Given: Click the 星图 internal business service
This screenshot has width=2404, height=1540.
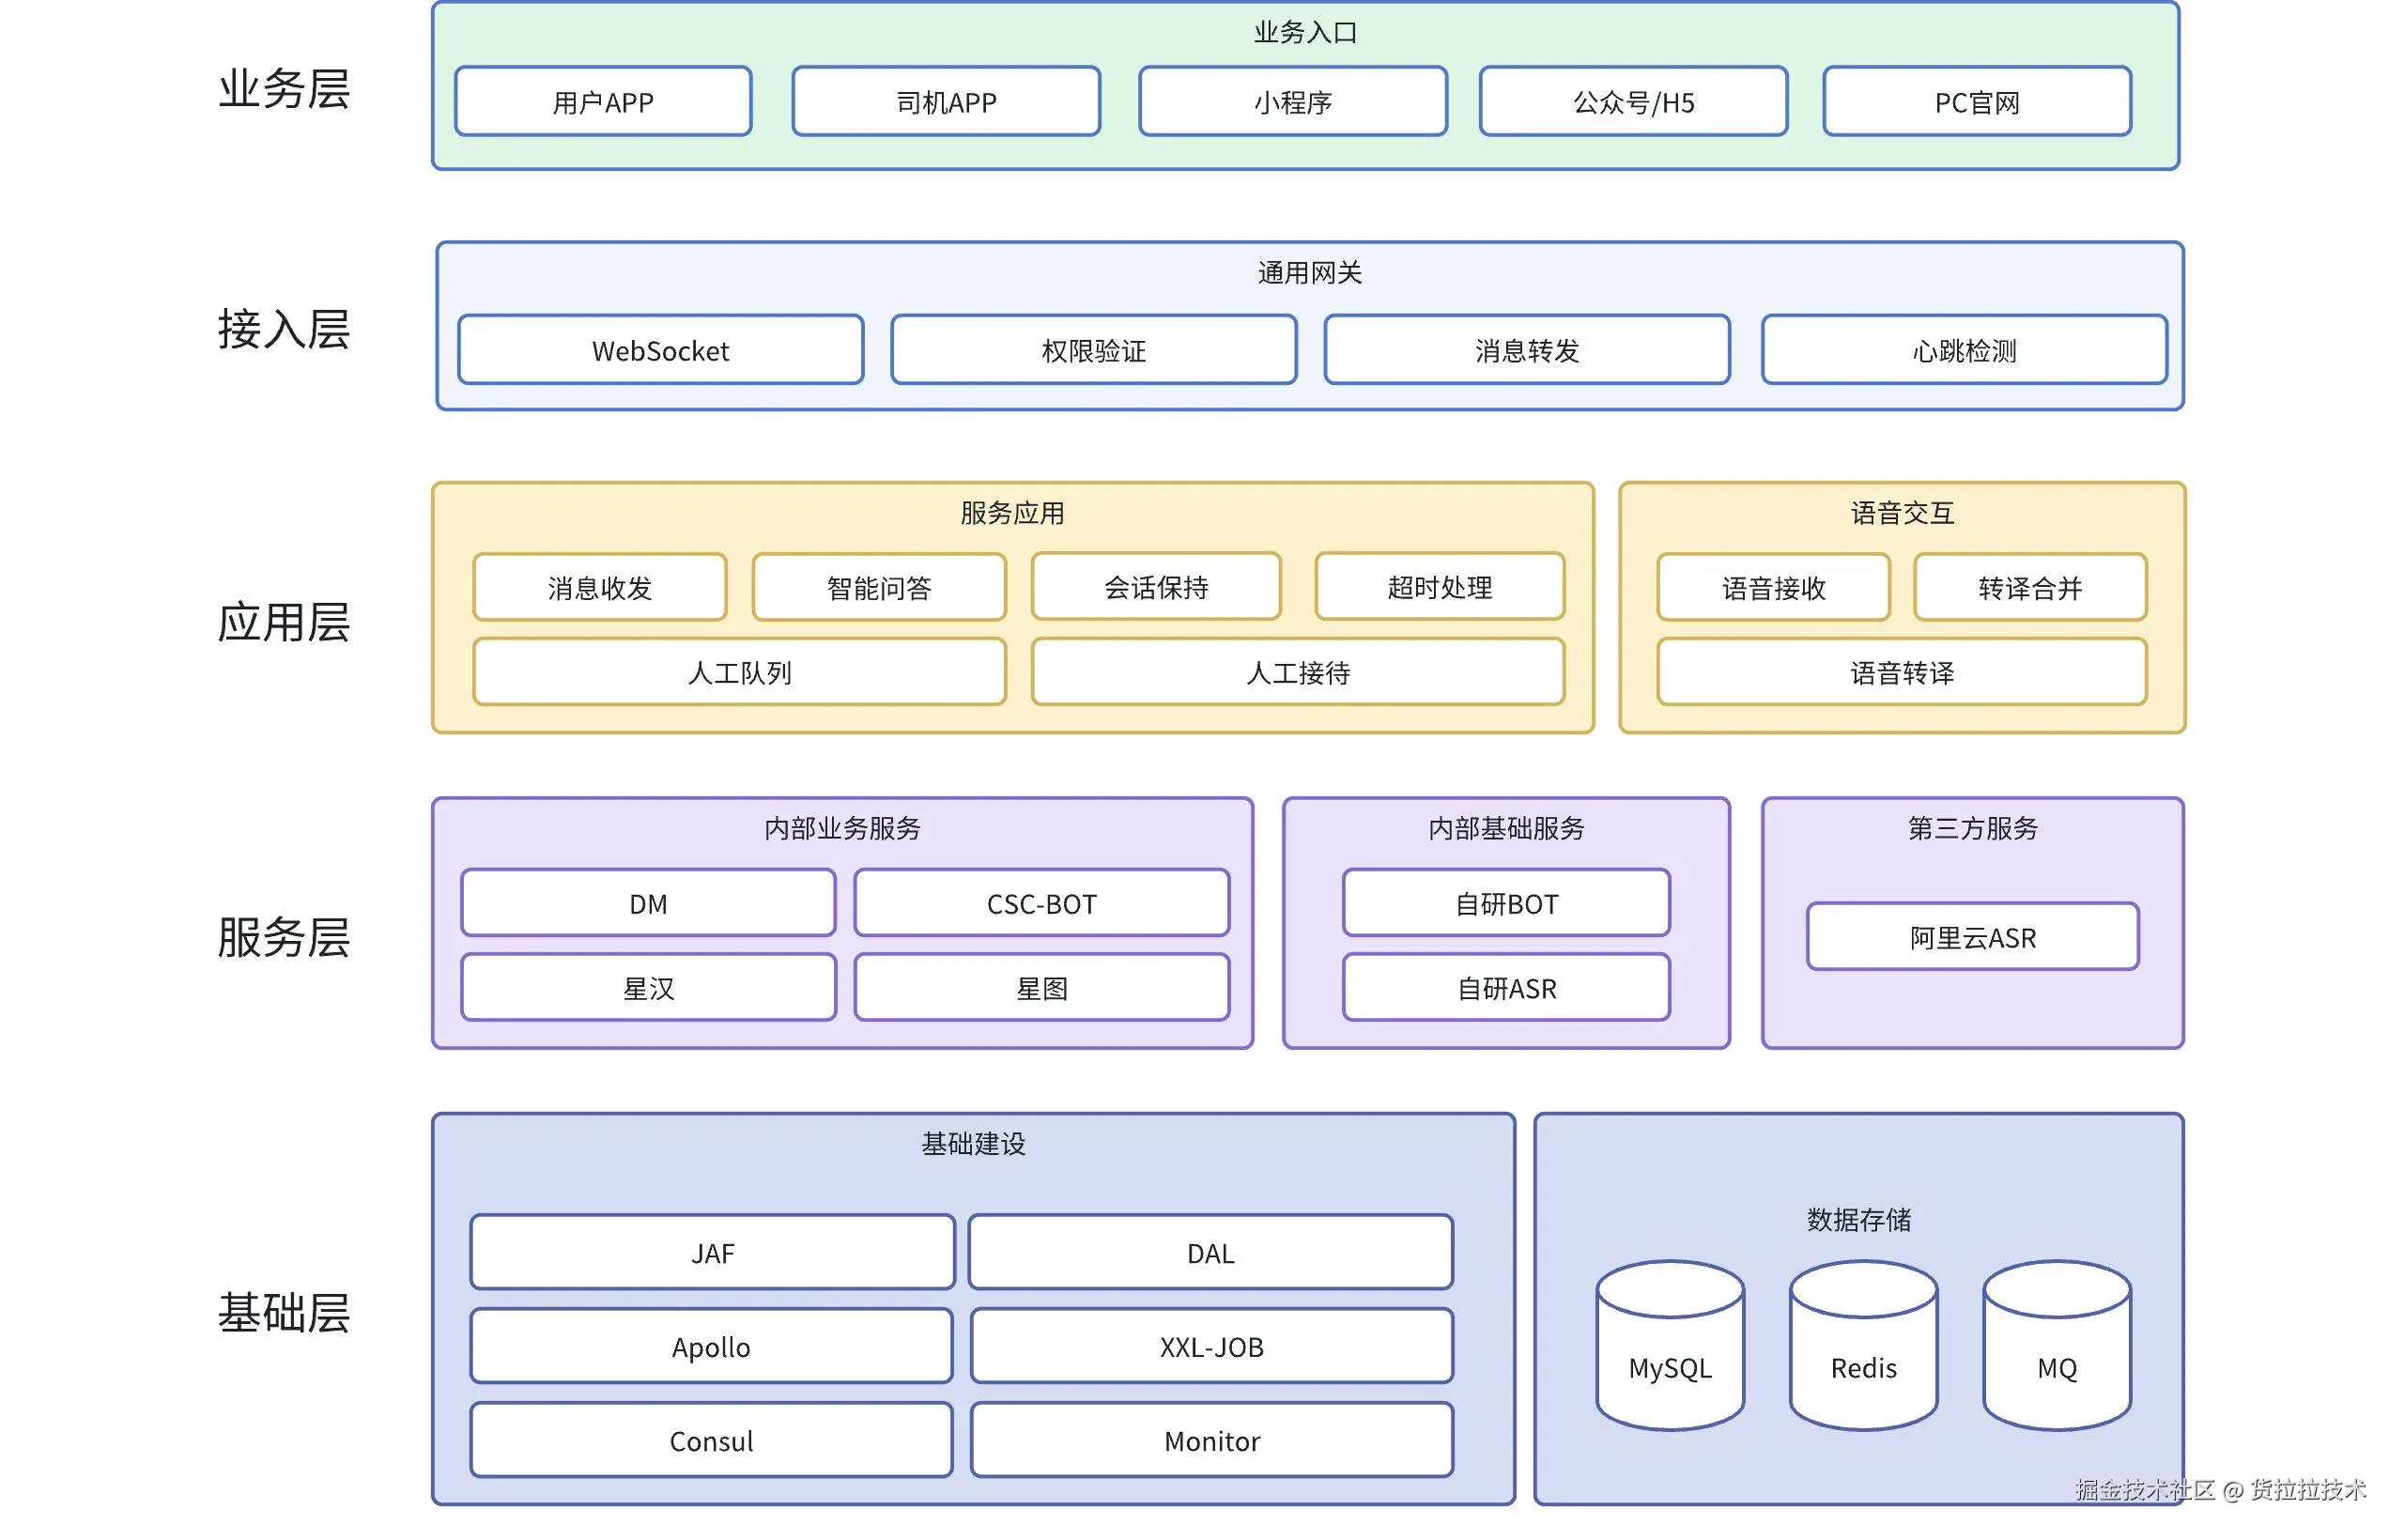Looking at the screenshot, I should click(1040, 988).
